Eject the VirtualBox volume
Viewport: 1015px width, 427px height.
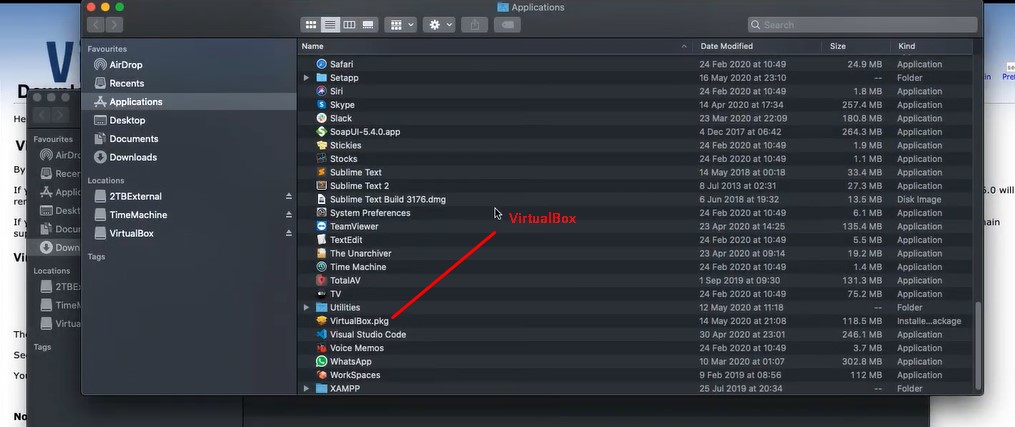tap(289, 234)
